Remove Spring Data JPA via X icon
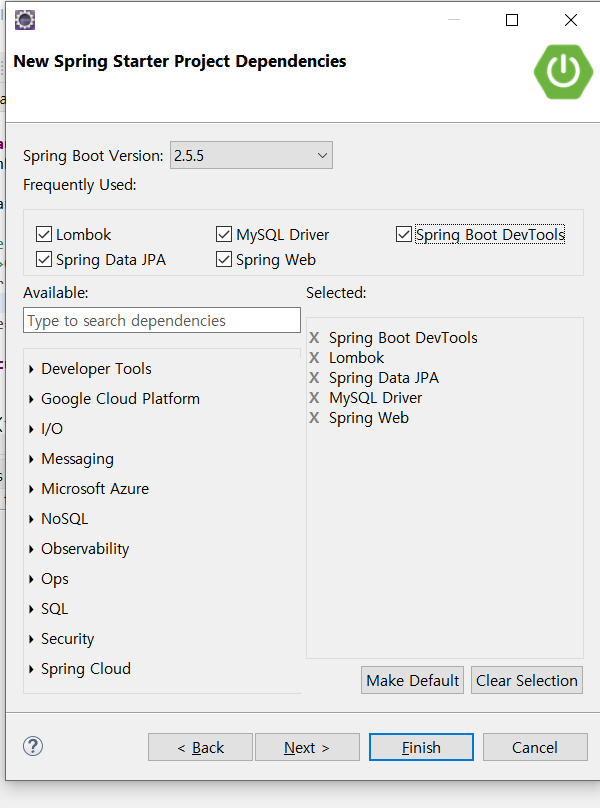 pos(314,378)
